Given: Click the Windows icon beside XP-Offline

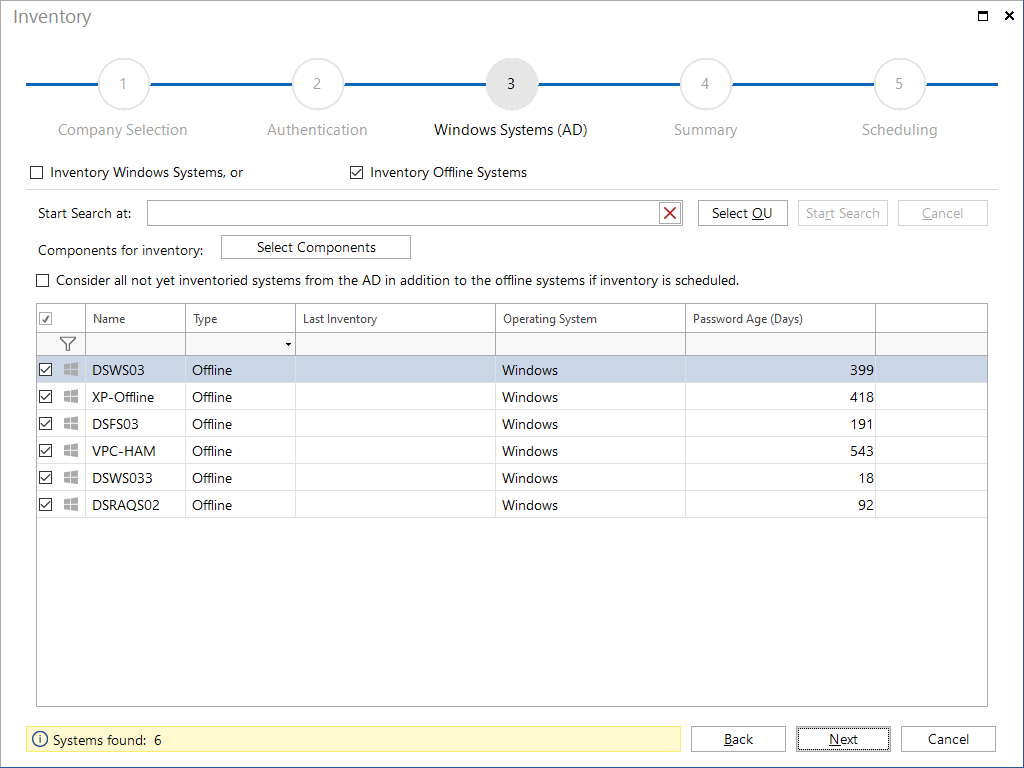Looking at the screenshot, I should pyautogui.click(x=71, y=396).
